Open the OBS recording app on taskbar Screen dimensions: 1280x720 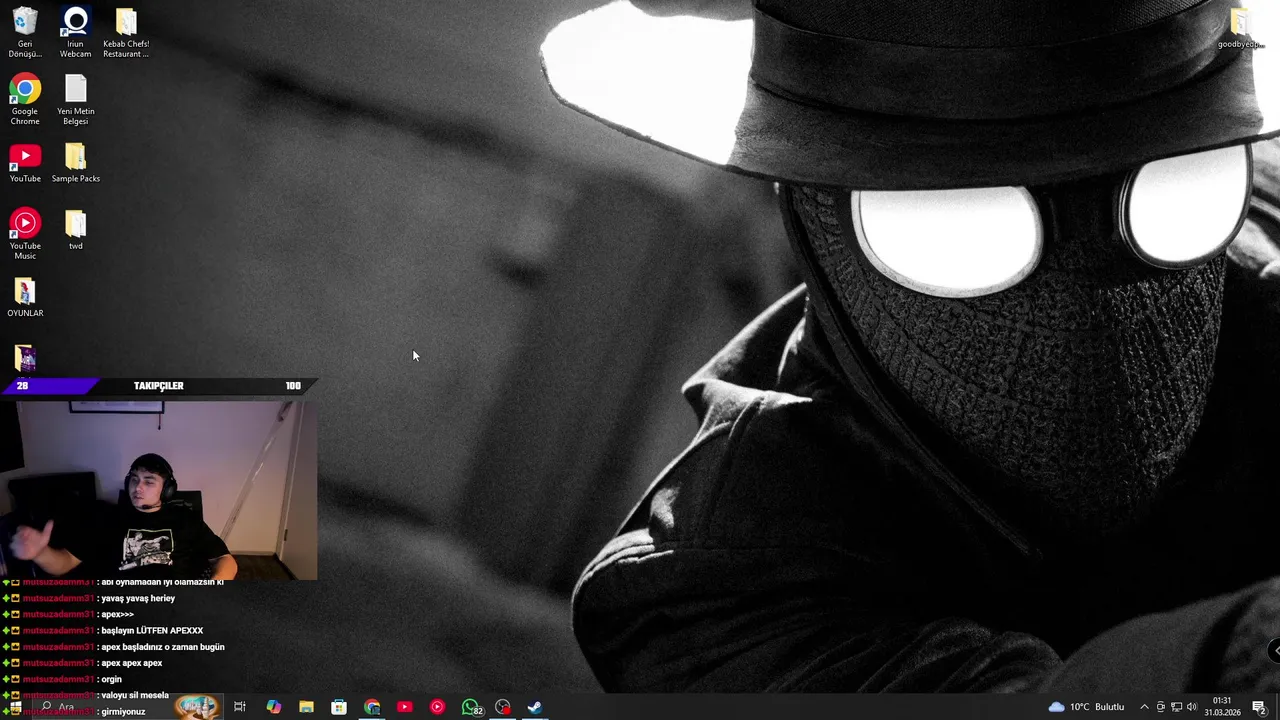[x=503, y=707]
